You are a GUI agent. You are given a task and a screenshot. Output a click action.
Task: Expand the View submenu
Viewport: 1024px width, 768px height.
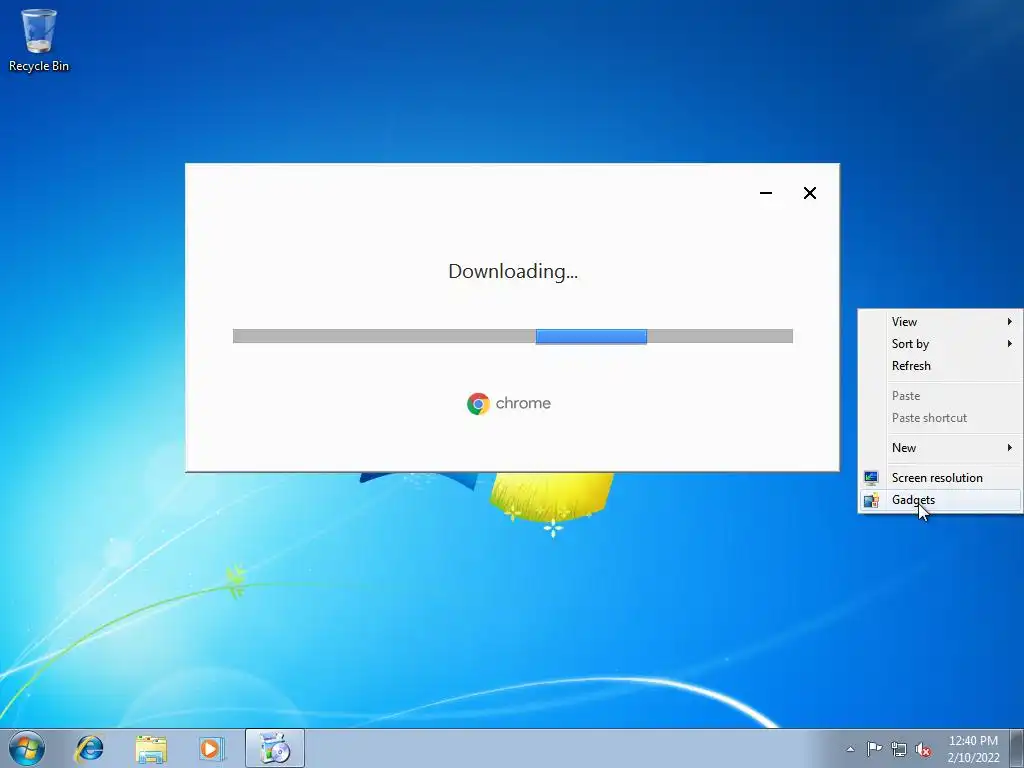pos(940,321)
